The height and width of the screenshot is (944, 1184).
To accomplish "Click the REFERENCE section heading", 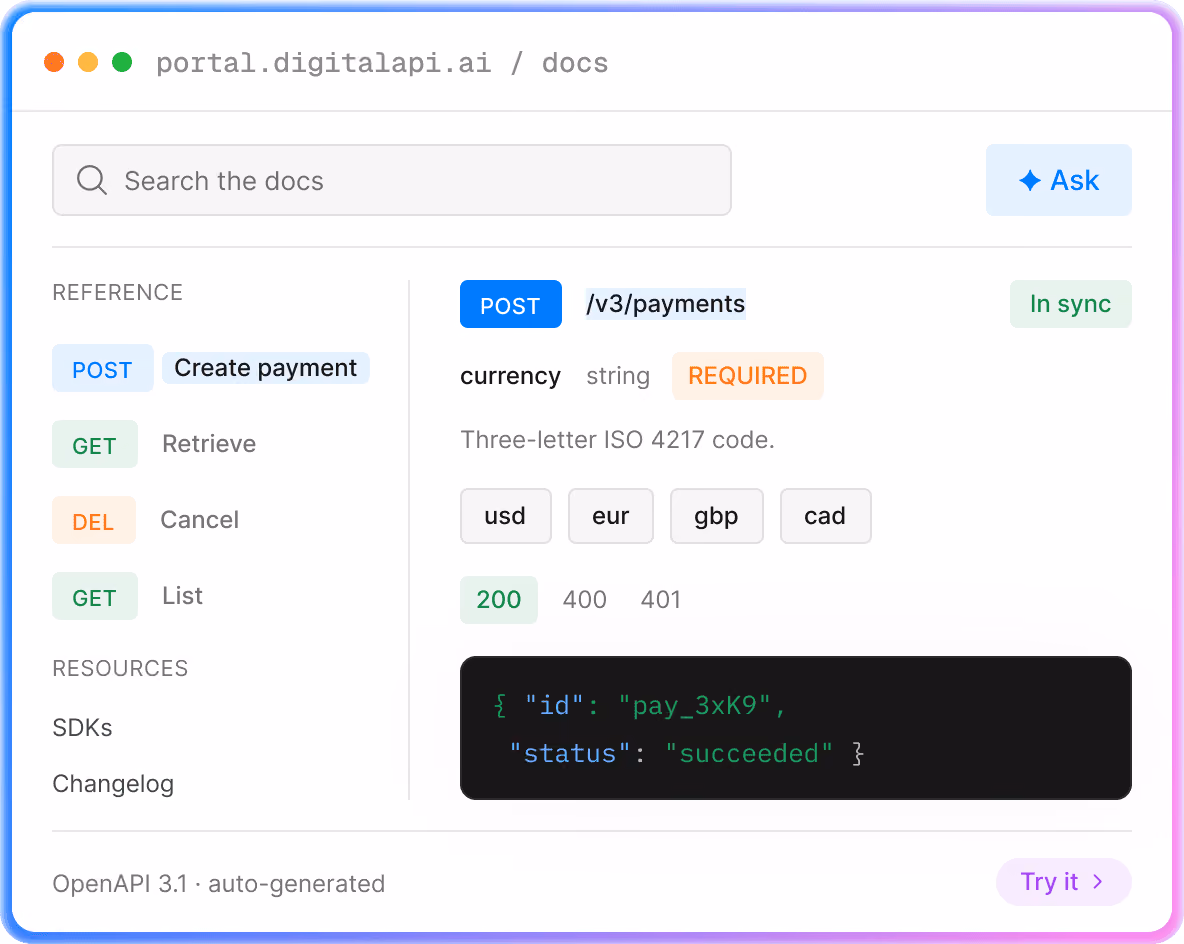I will point(118,292).
